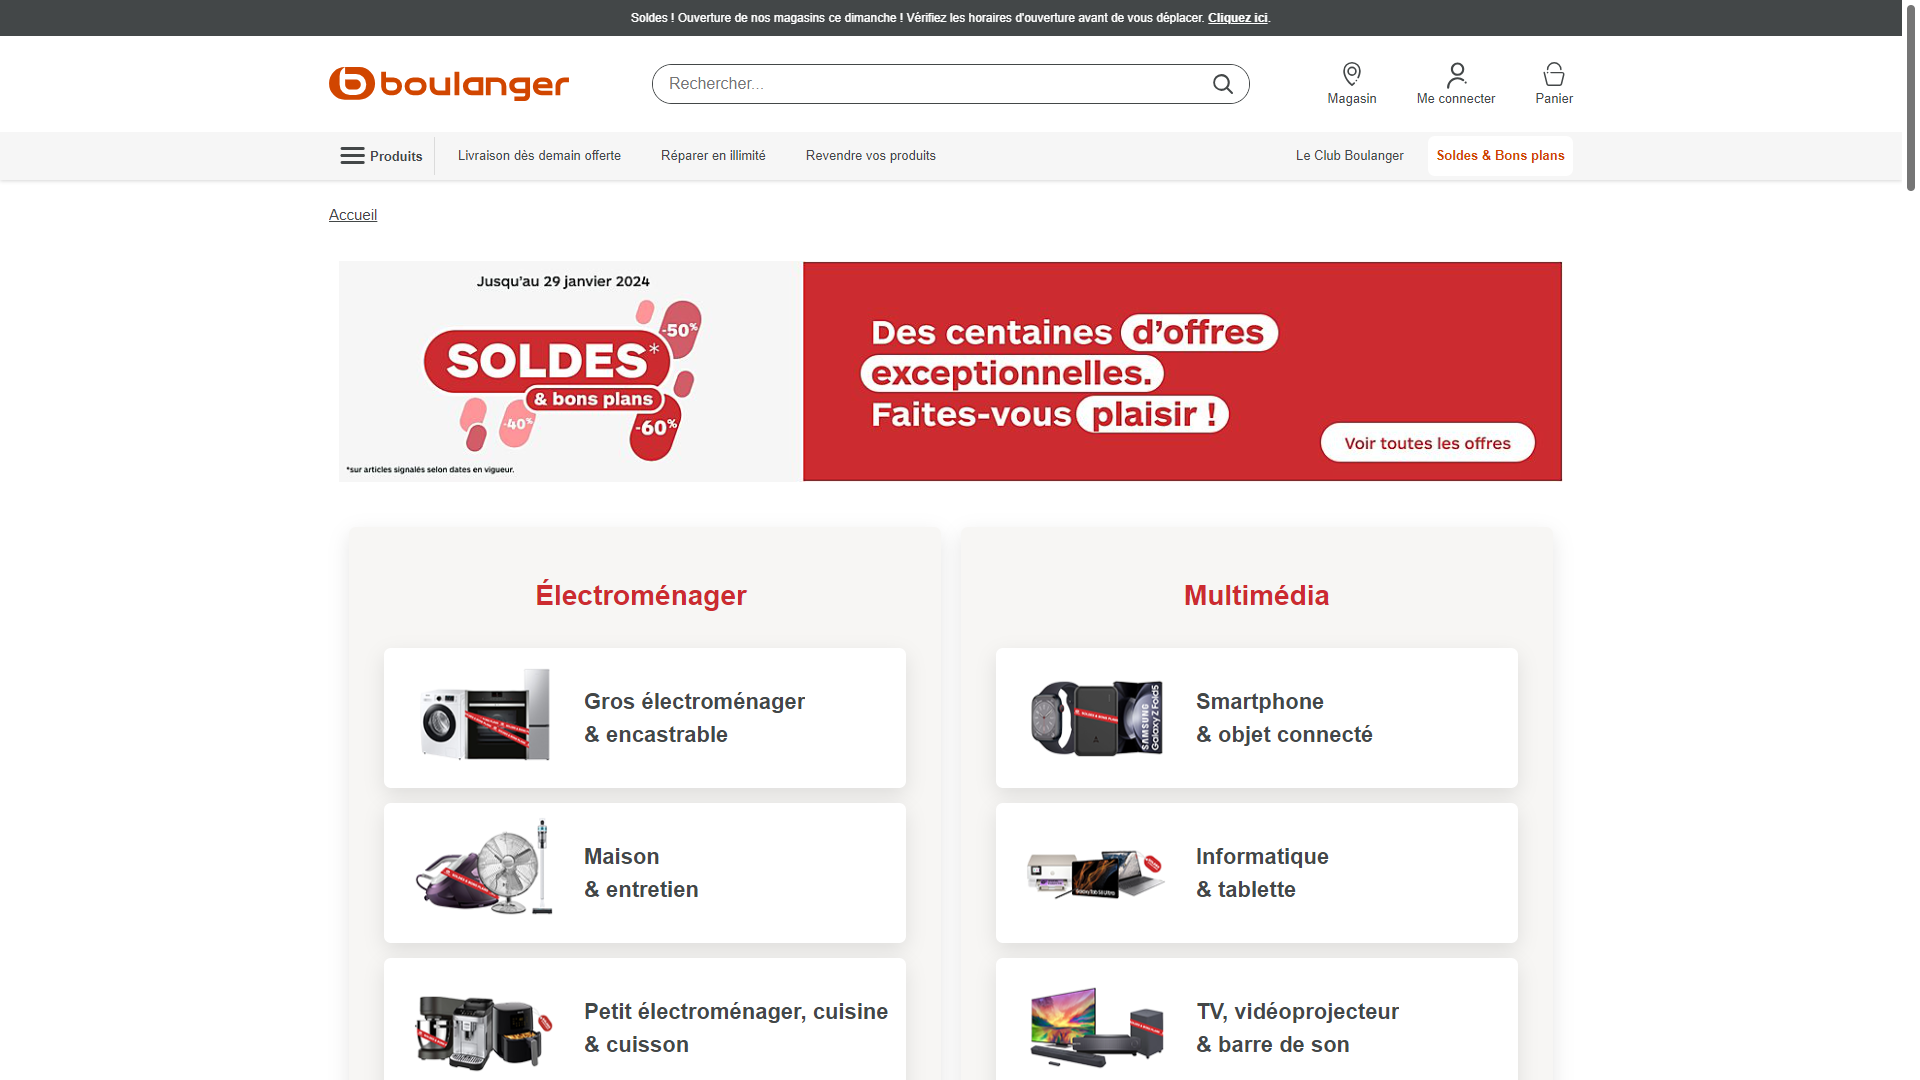Click the search magnifier icon
This screenshot has height=1080, width=1920.
click(1222, 84)
